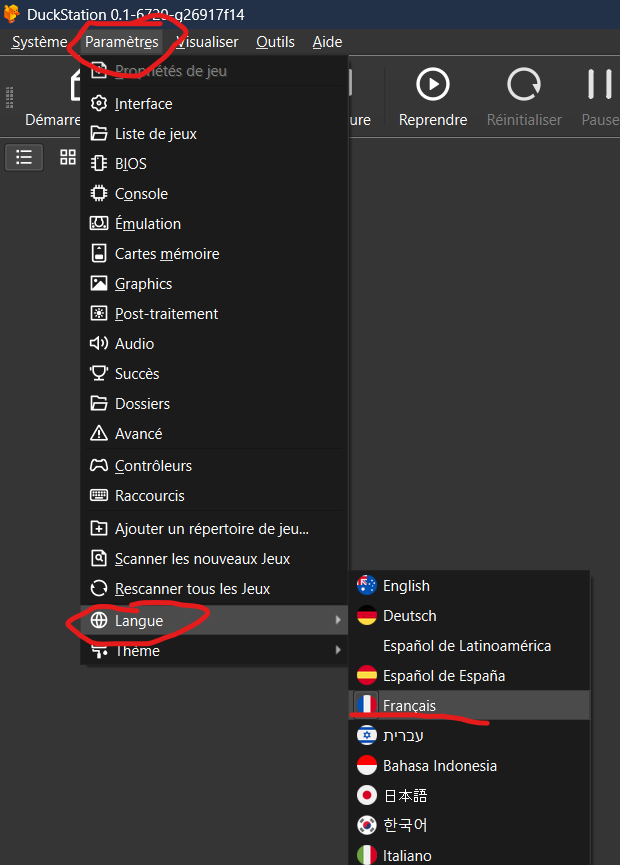Click the Paramètres menu
620x865 pixels.
pyautogui.click(x=121, y=42)
